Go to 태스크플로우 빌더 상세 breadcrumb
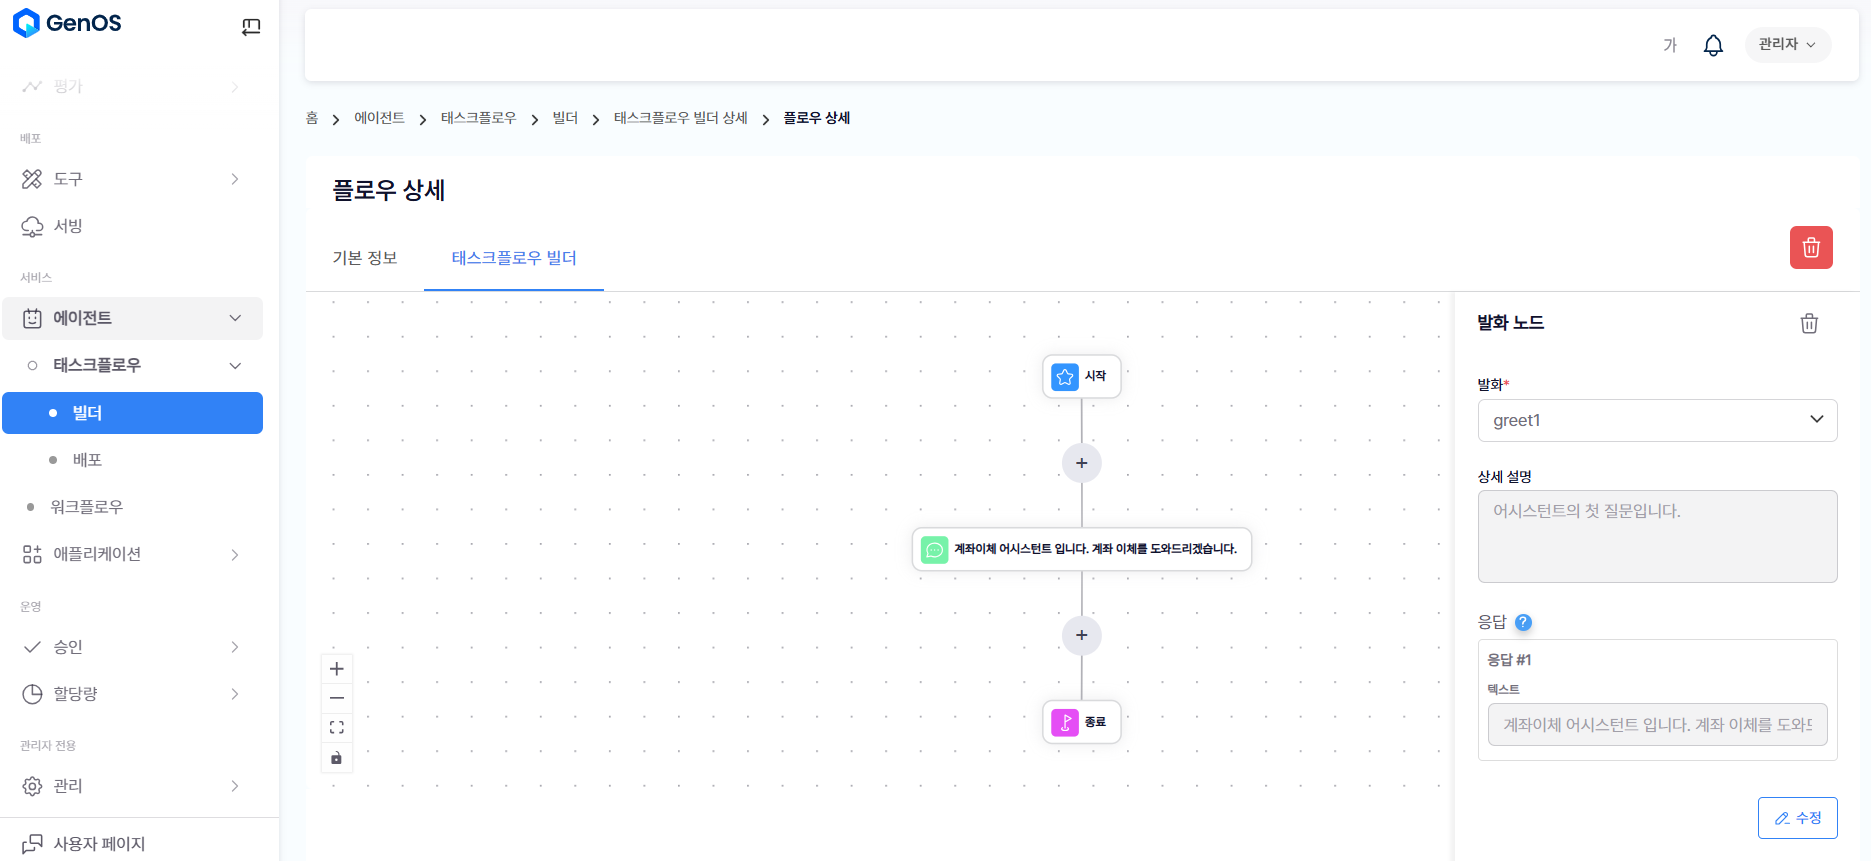This screenshot has width=1871, height=861. (x=680, y=118)
